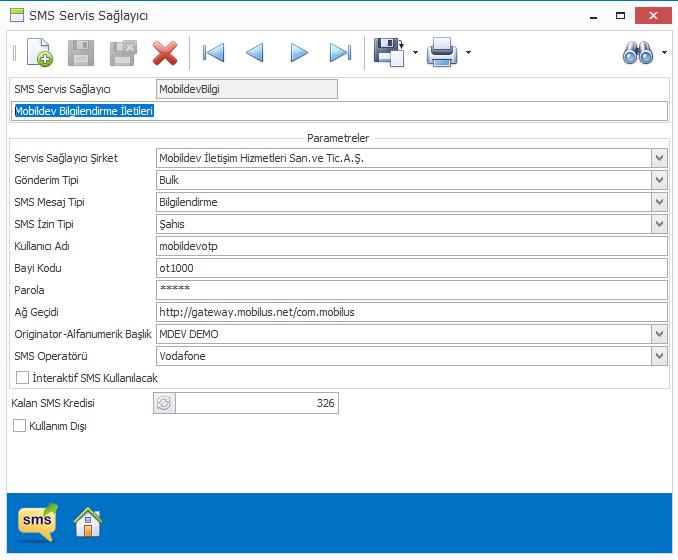The width and height of the screenshot is (678, 560).
Task: Click the home icon in the blue bar
Action: coord(88,522)
